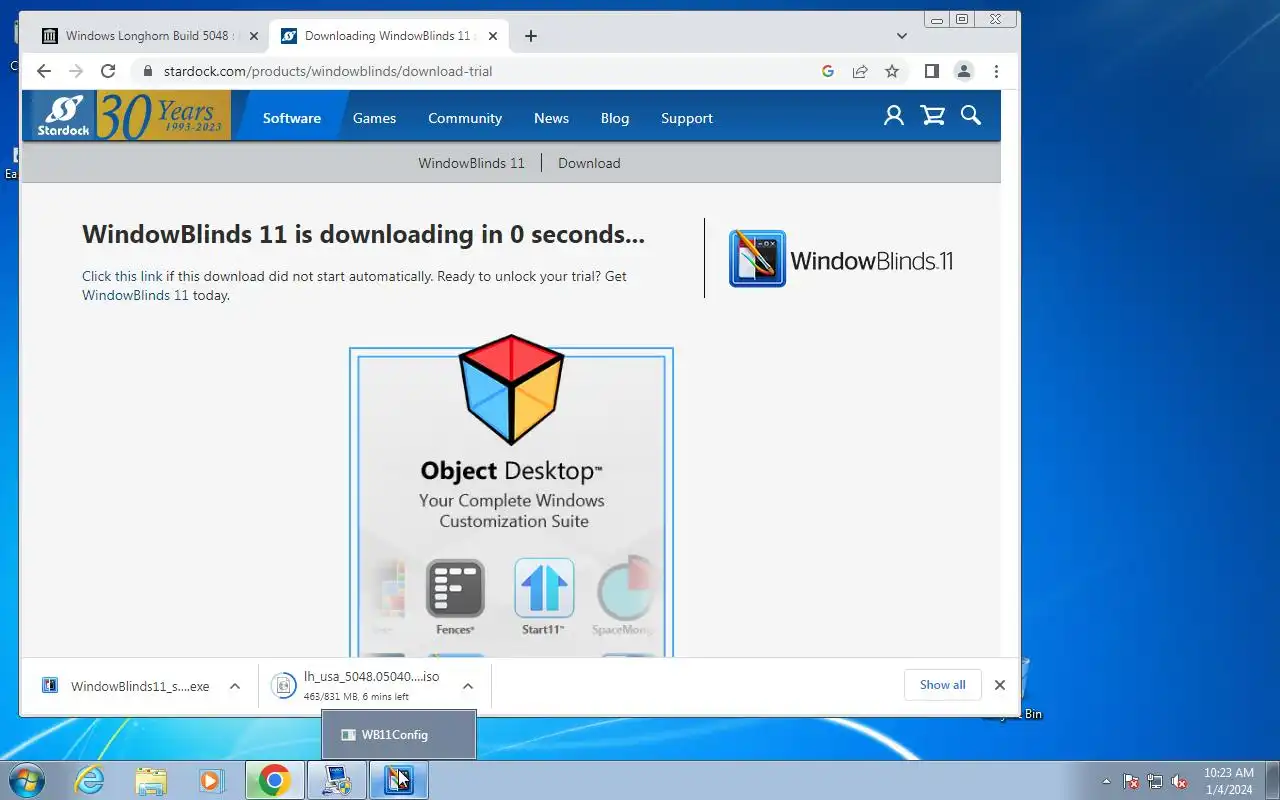Screen dimensions: 1280x800
Task: Click the Object Desktop cube logo
Action: point(511,390)
